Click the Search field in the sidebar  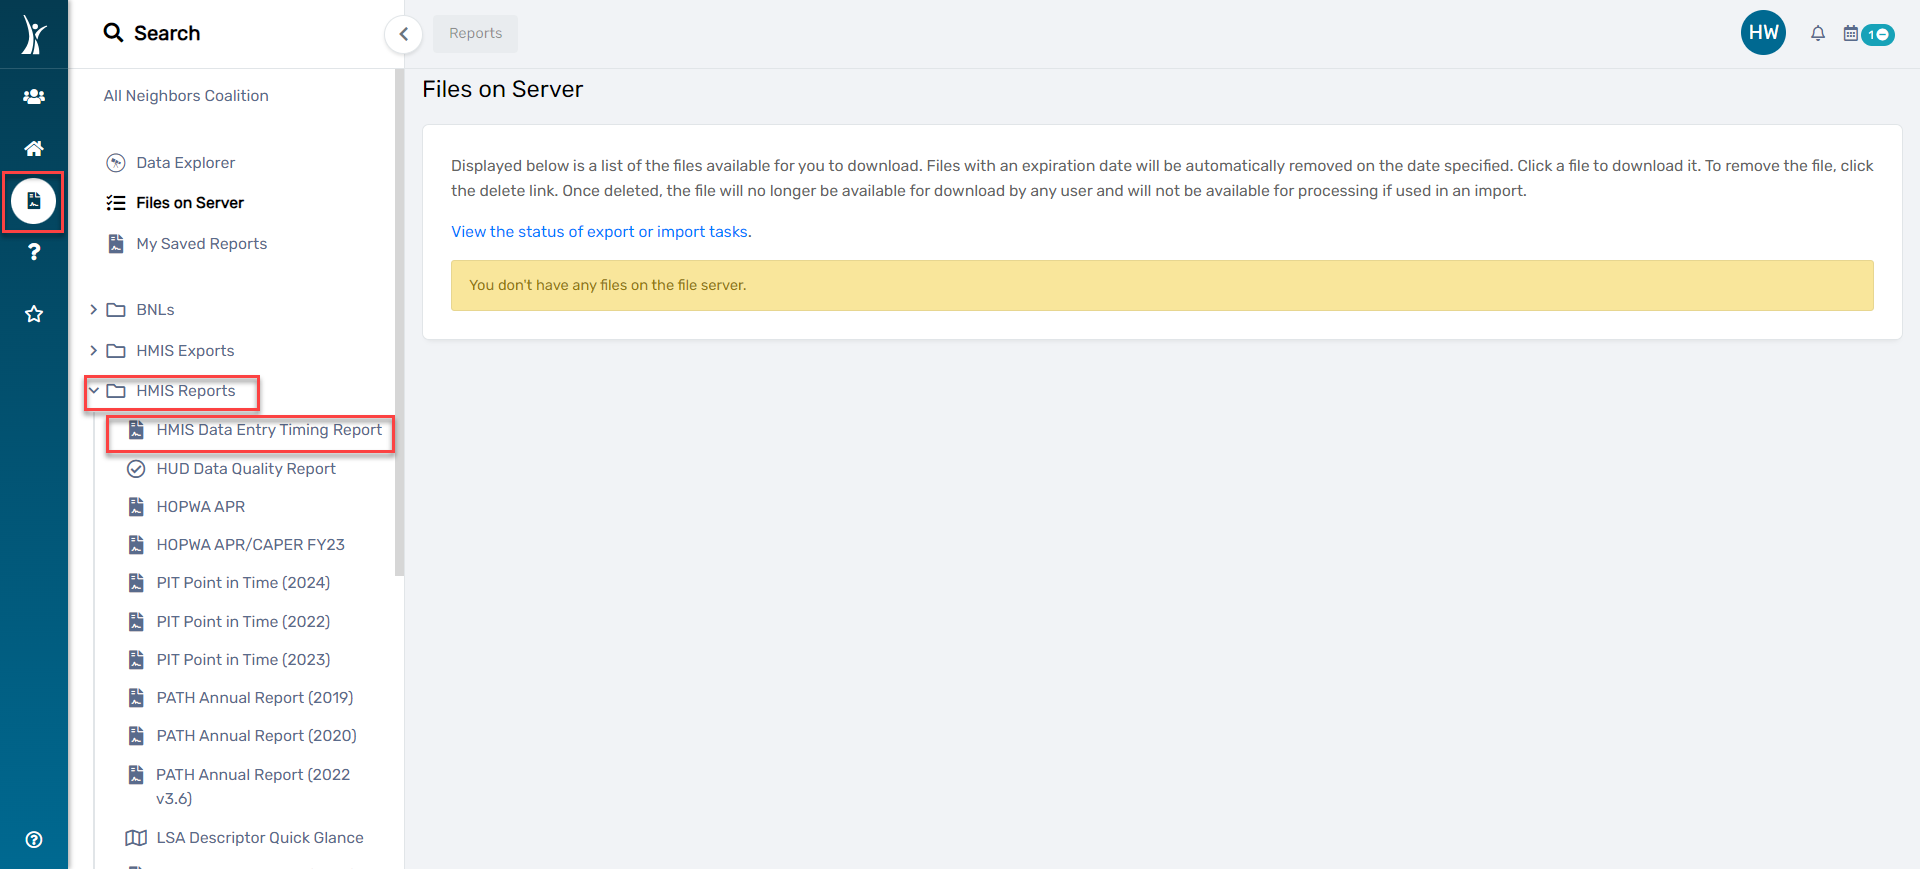click(167, 33)
